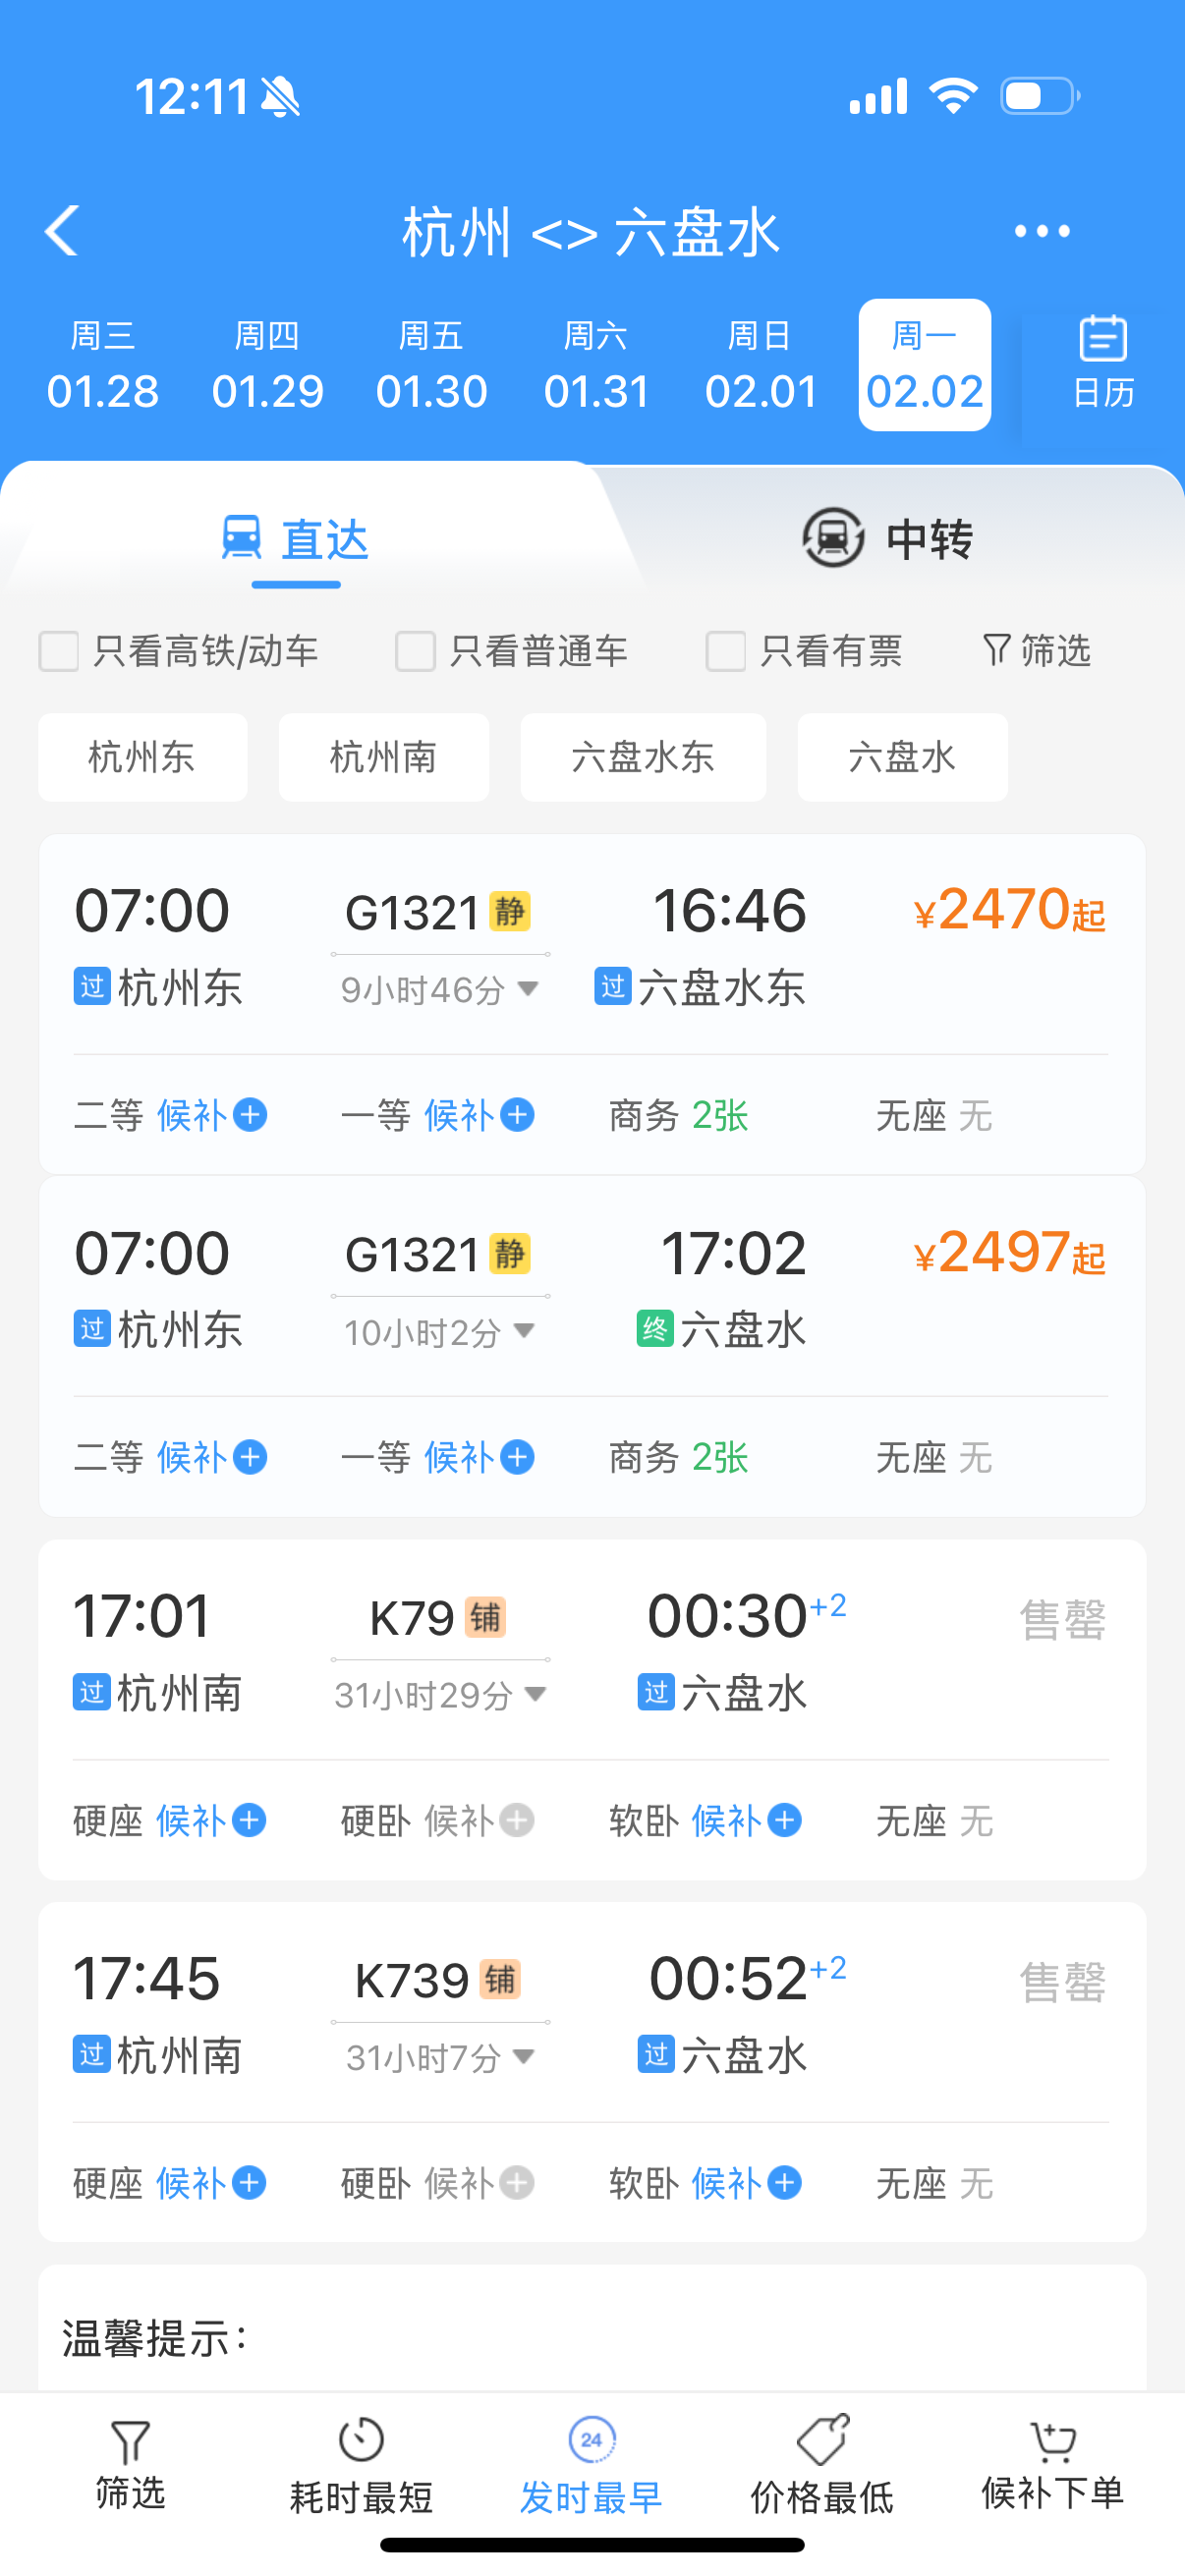The image size is (1185, 2576).
Task: Open the three-dot more options menu
Action: point(1041,231)
